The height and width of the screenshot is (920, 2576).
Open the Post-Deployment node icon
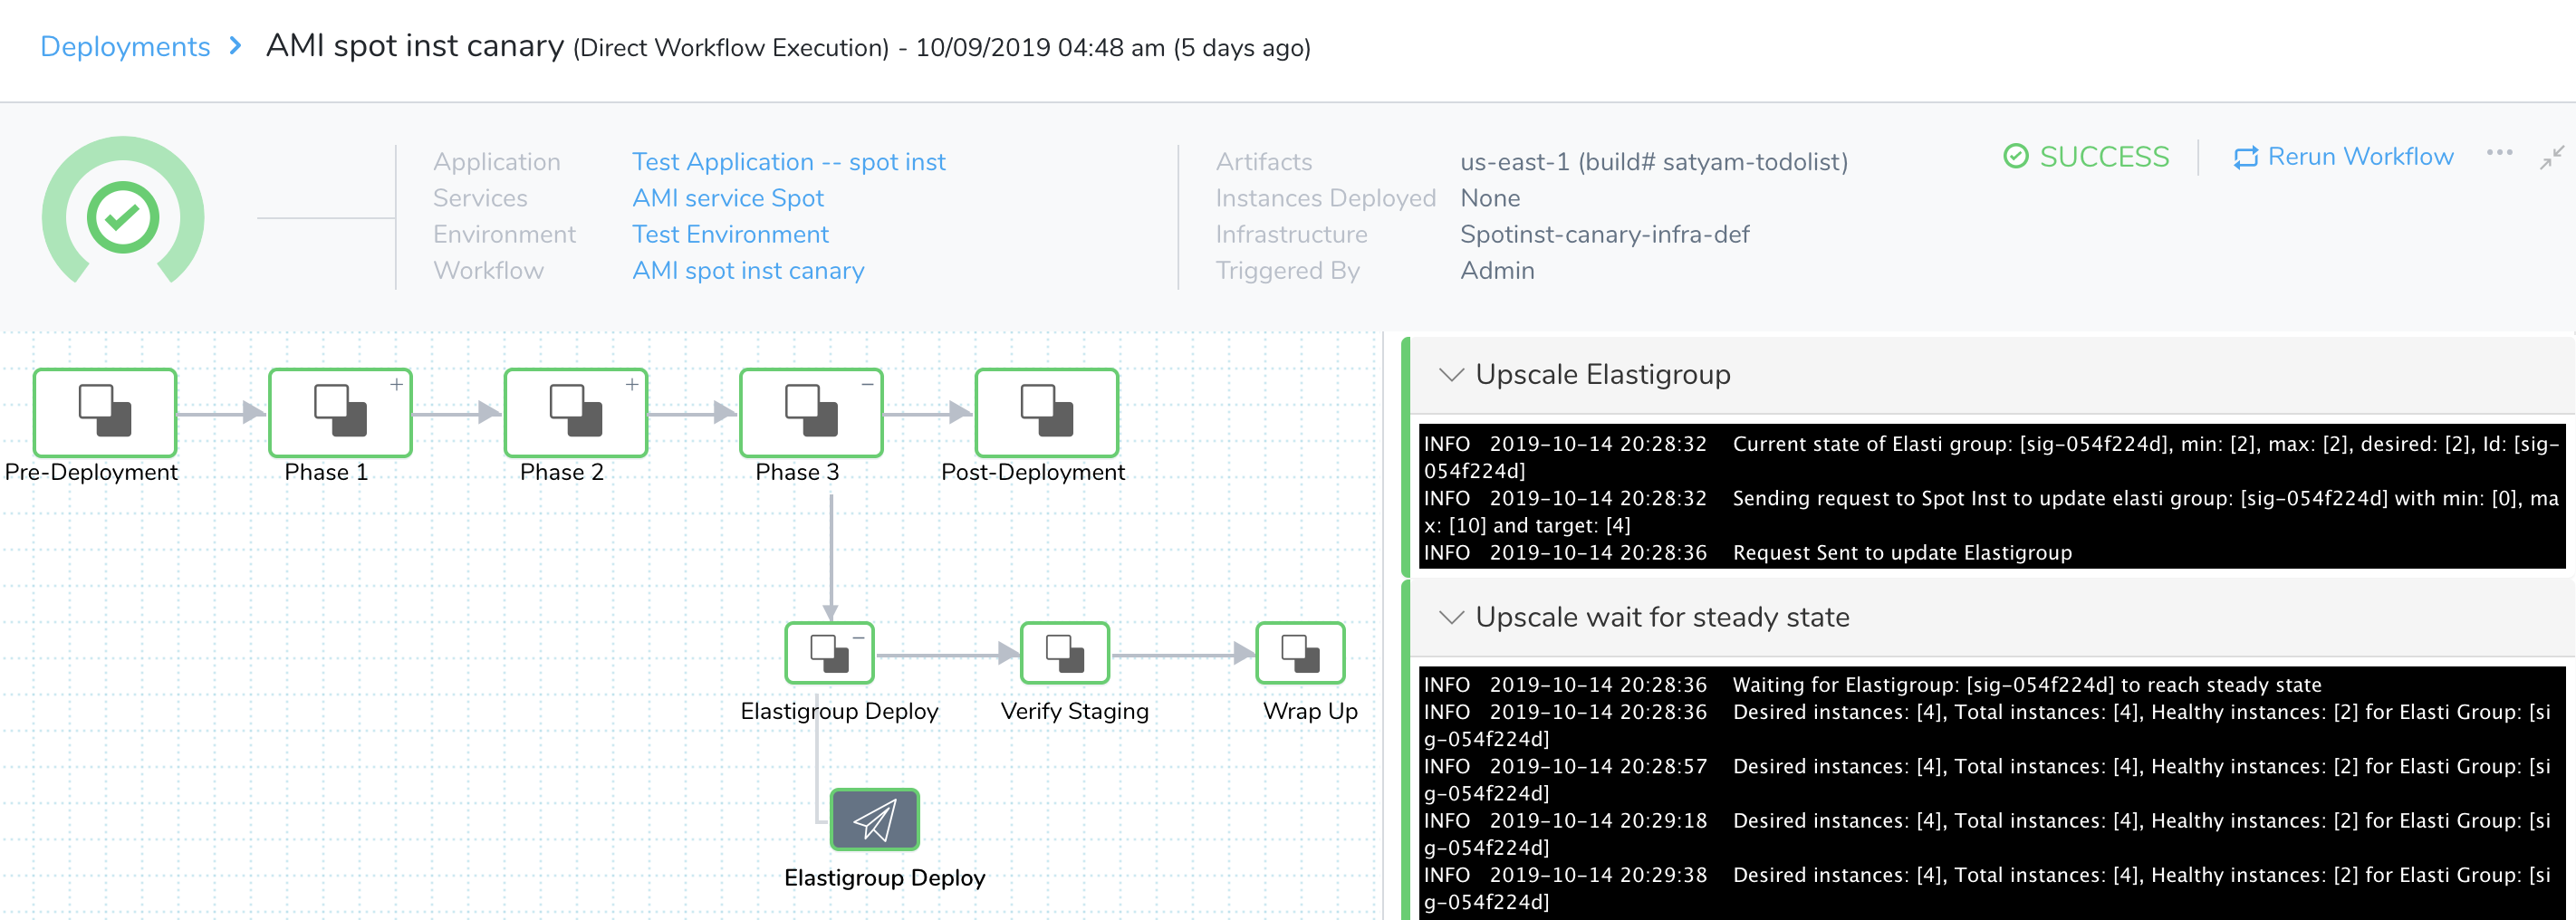click(x=1046, y=412)
